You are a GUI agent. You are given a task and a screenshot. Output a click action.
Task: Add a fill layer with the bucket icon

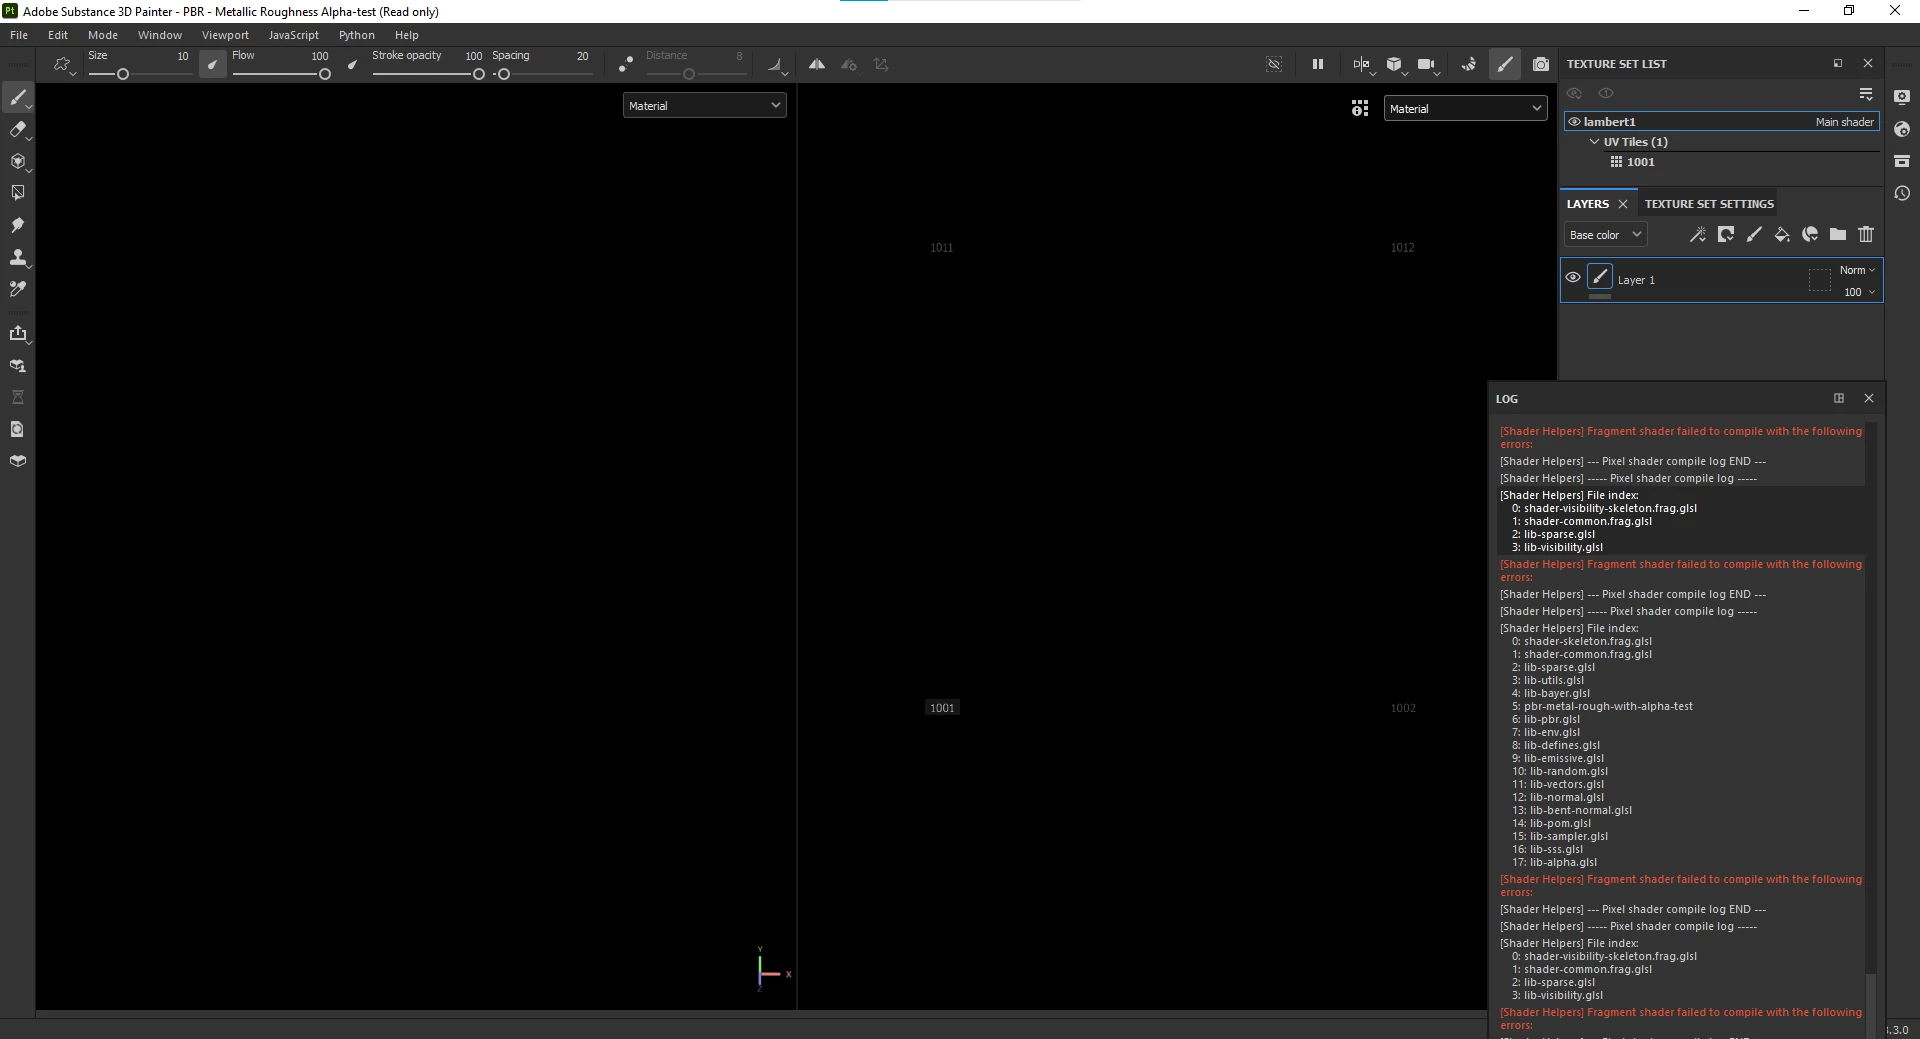1782,234
